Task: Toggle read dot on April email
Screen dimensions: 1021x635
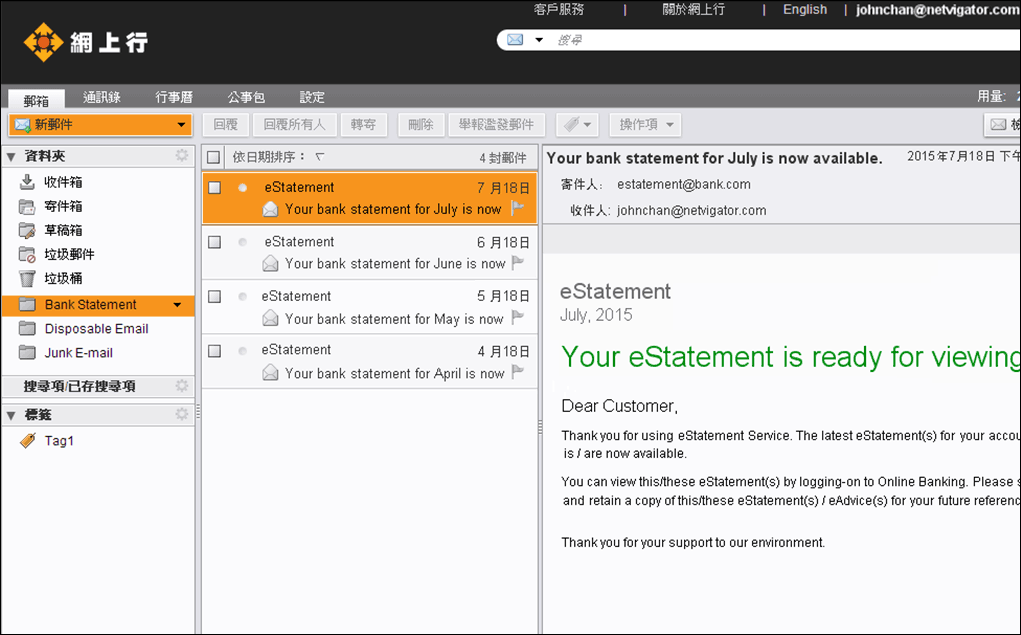Action: coord(242,351)
